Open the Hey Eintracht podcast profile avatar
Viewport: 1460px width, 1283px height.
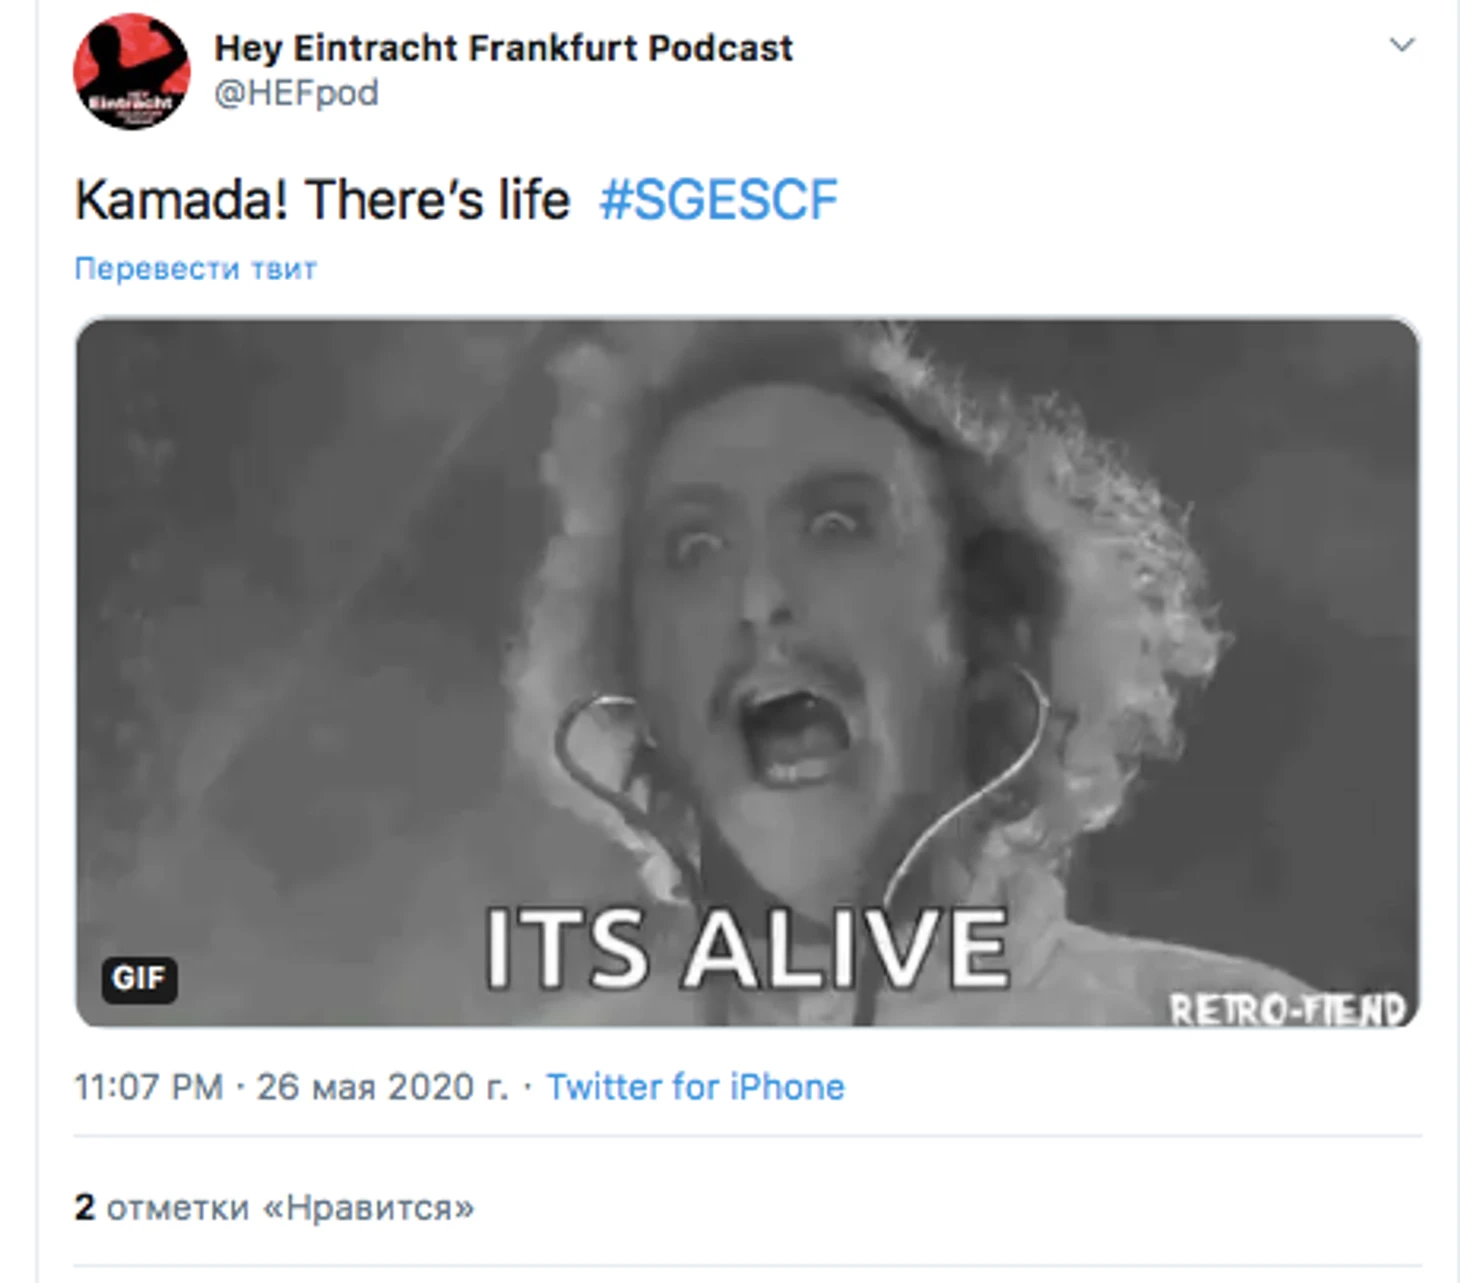coord(132,72)
